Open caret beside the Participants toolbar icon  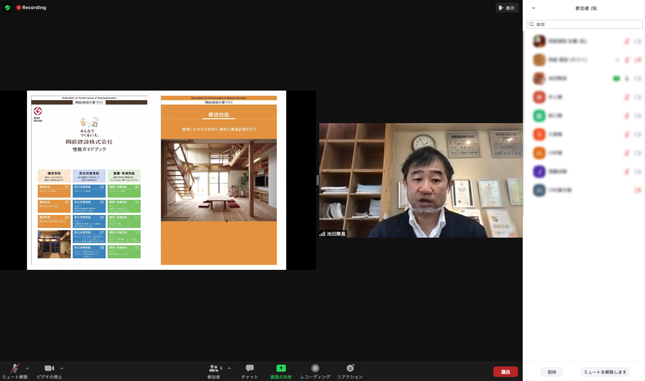229,368
